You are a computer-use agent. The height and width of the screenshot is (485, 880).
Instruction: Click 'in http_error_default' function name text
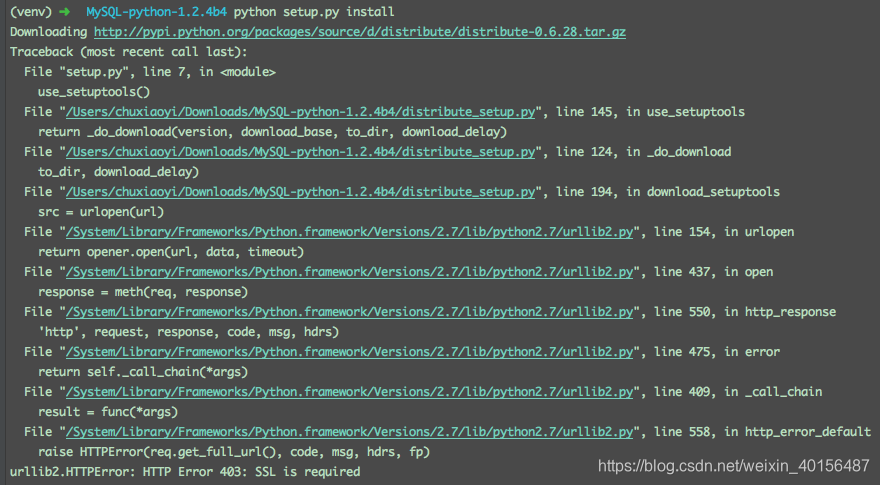pos(798,432)
